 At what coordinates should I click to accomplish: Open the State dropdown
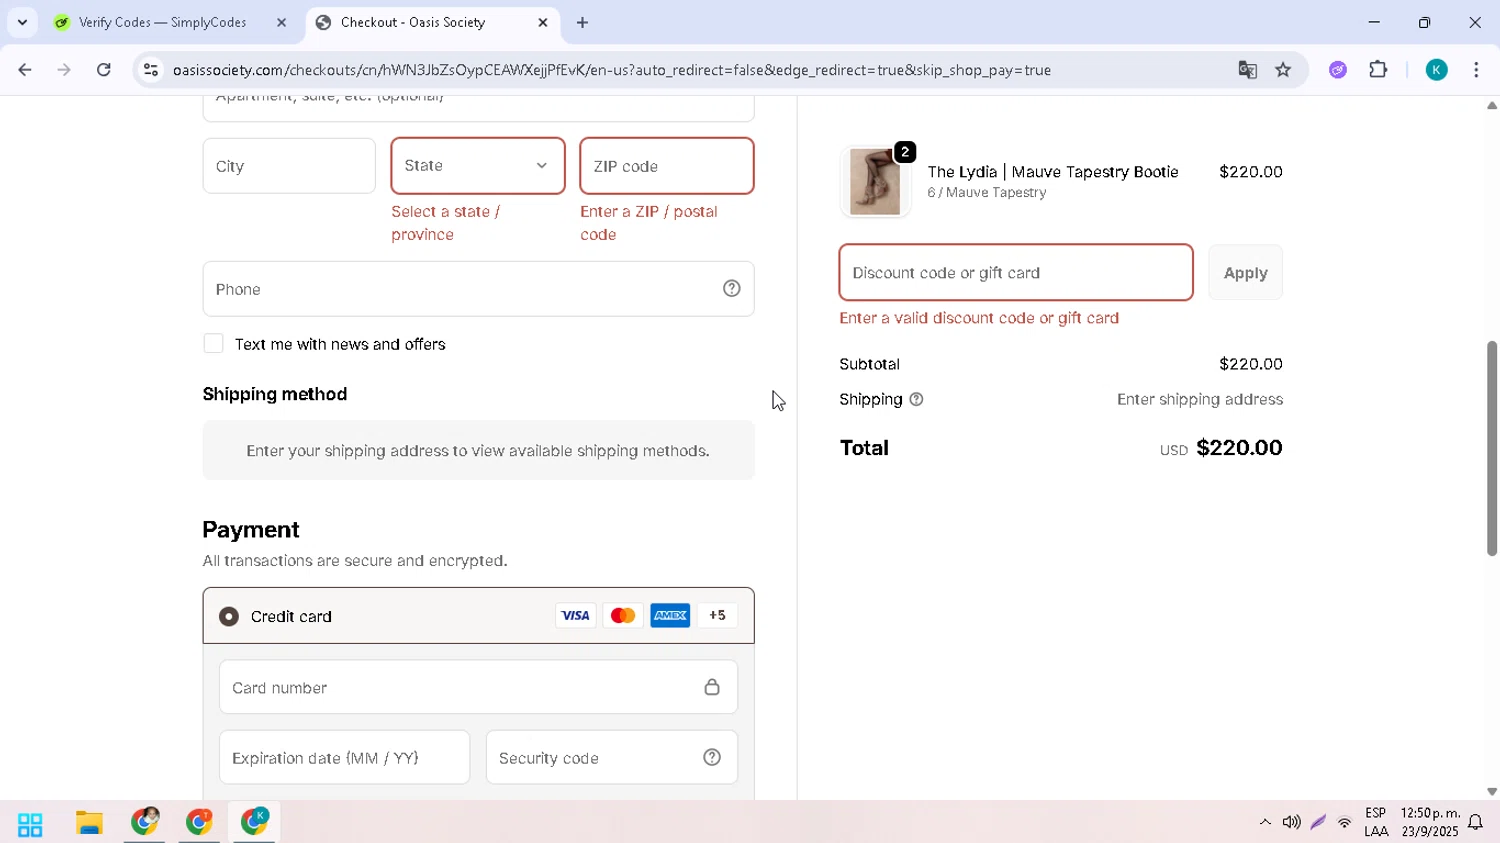point(478,166)
